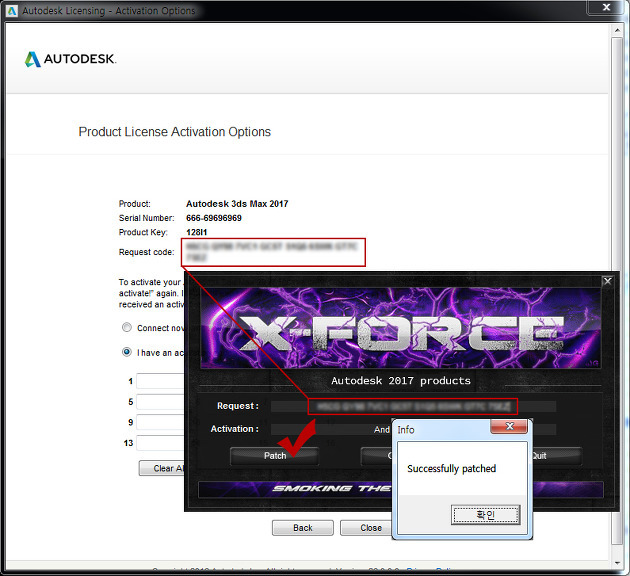The image size is (630, 576).
Task: Click the serial number 666-69696969
Action: [x=214, y=218]
